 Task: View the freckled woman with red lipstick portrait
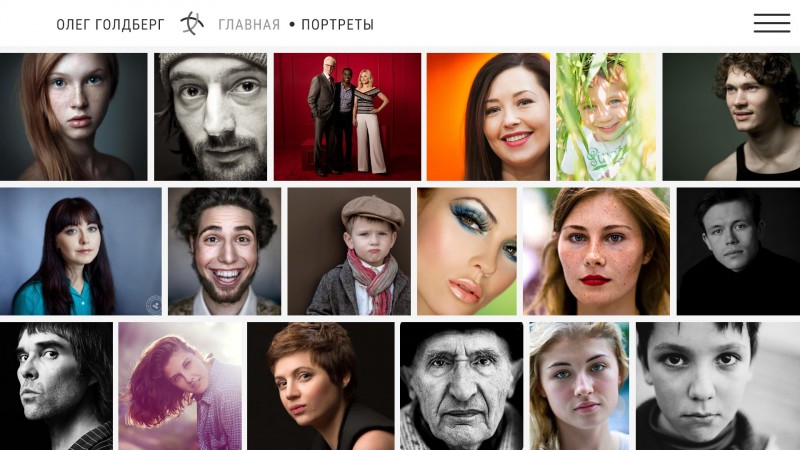tap(596, 251)
